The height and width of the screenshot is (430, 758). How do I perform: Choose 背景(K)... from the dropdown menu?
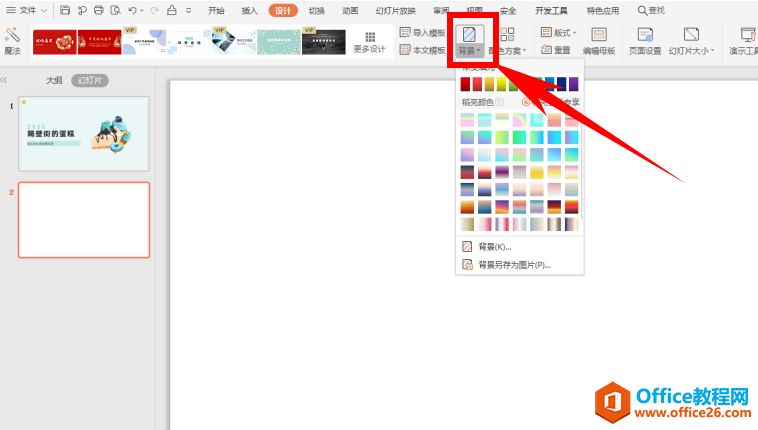pyautogui.click(x=495, y=246)
